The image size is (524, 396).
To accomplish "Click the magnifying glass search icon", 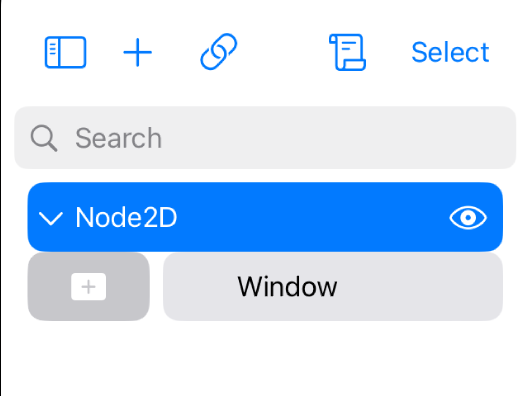I will [x=44, y=138].
